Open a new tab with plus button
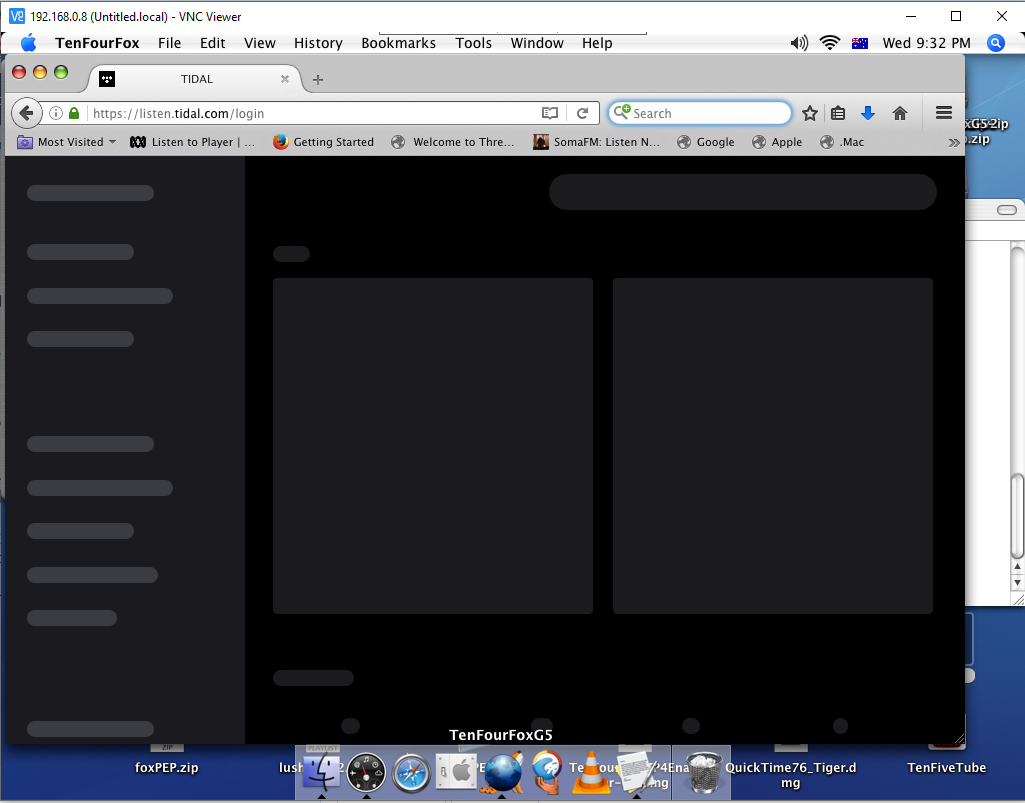The height and width of the screenshot is (803, 1025). coord(318,80)
